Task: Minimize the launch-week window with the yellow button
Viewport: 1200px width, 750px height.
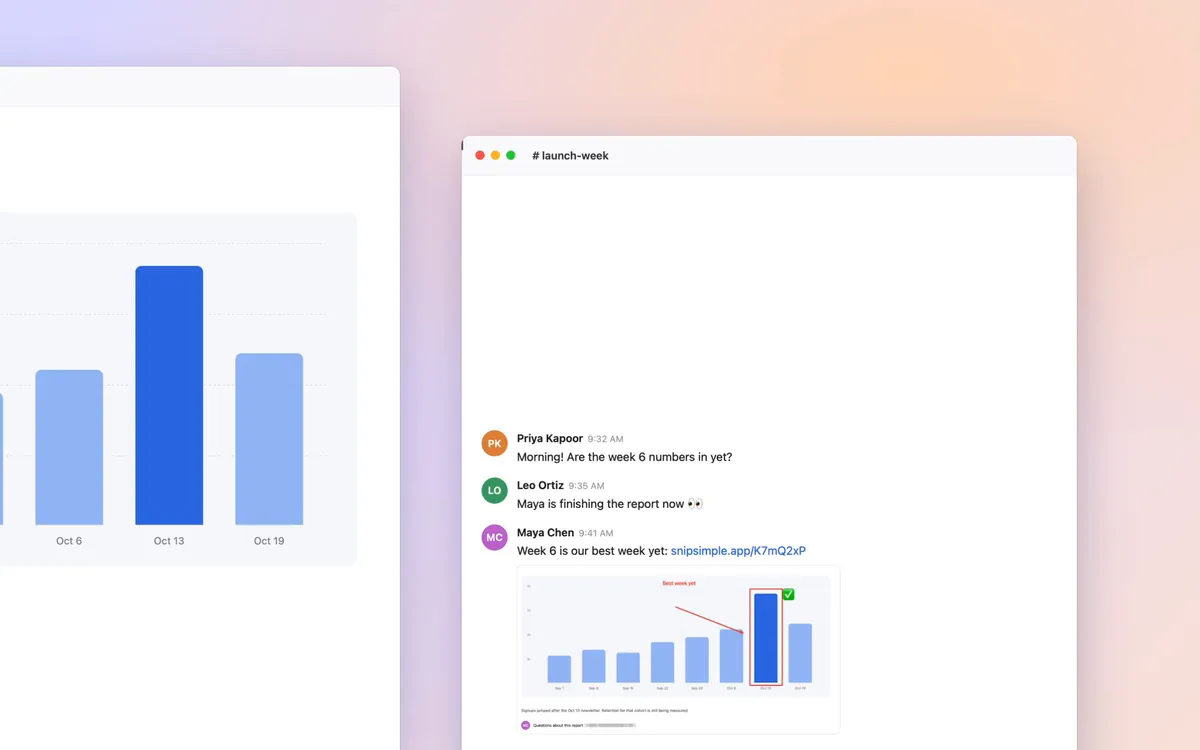Action: point(495,156)
